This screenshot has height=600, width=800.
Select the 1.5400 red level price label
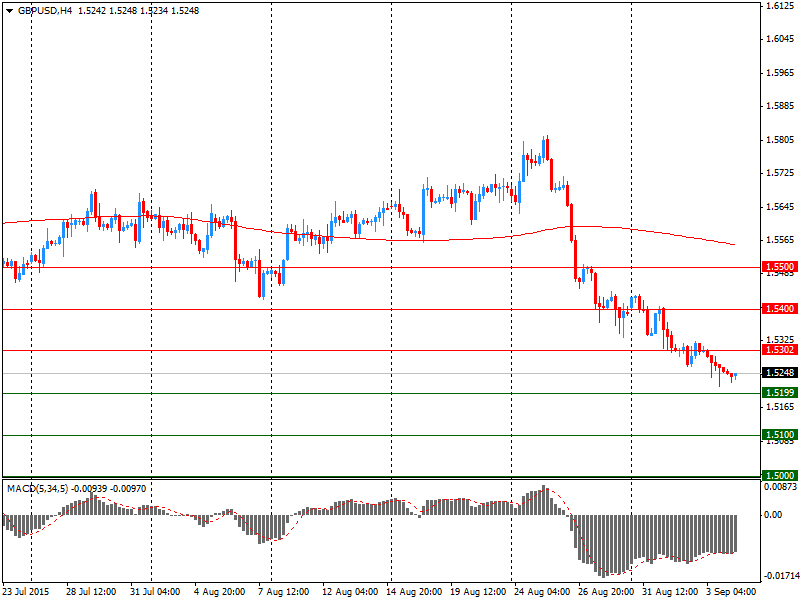pyautogui.click(x=780, y=309)
